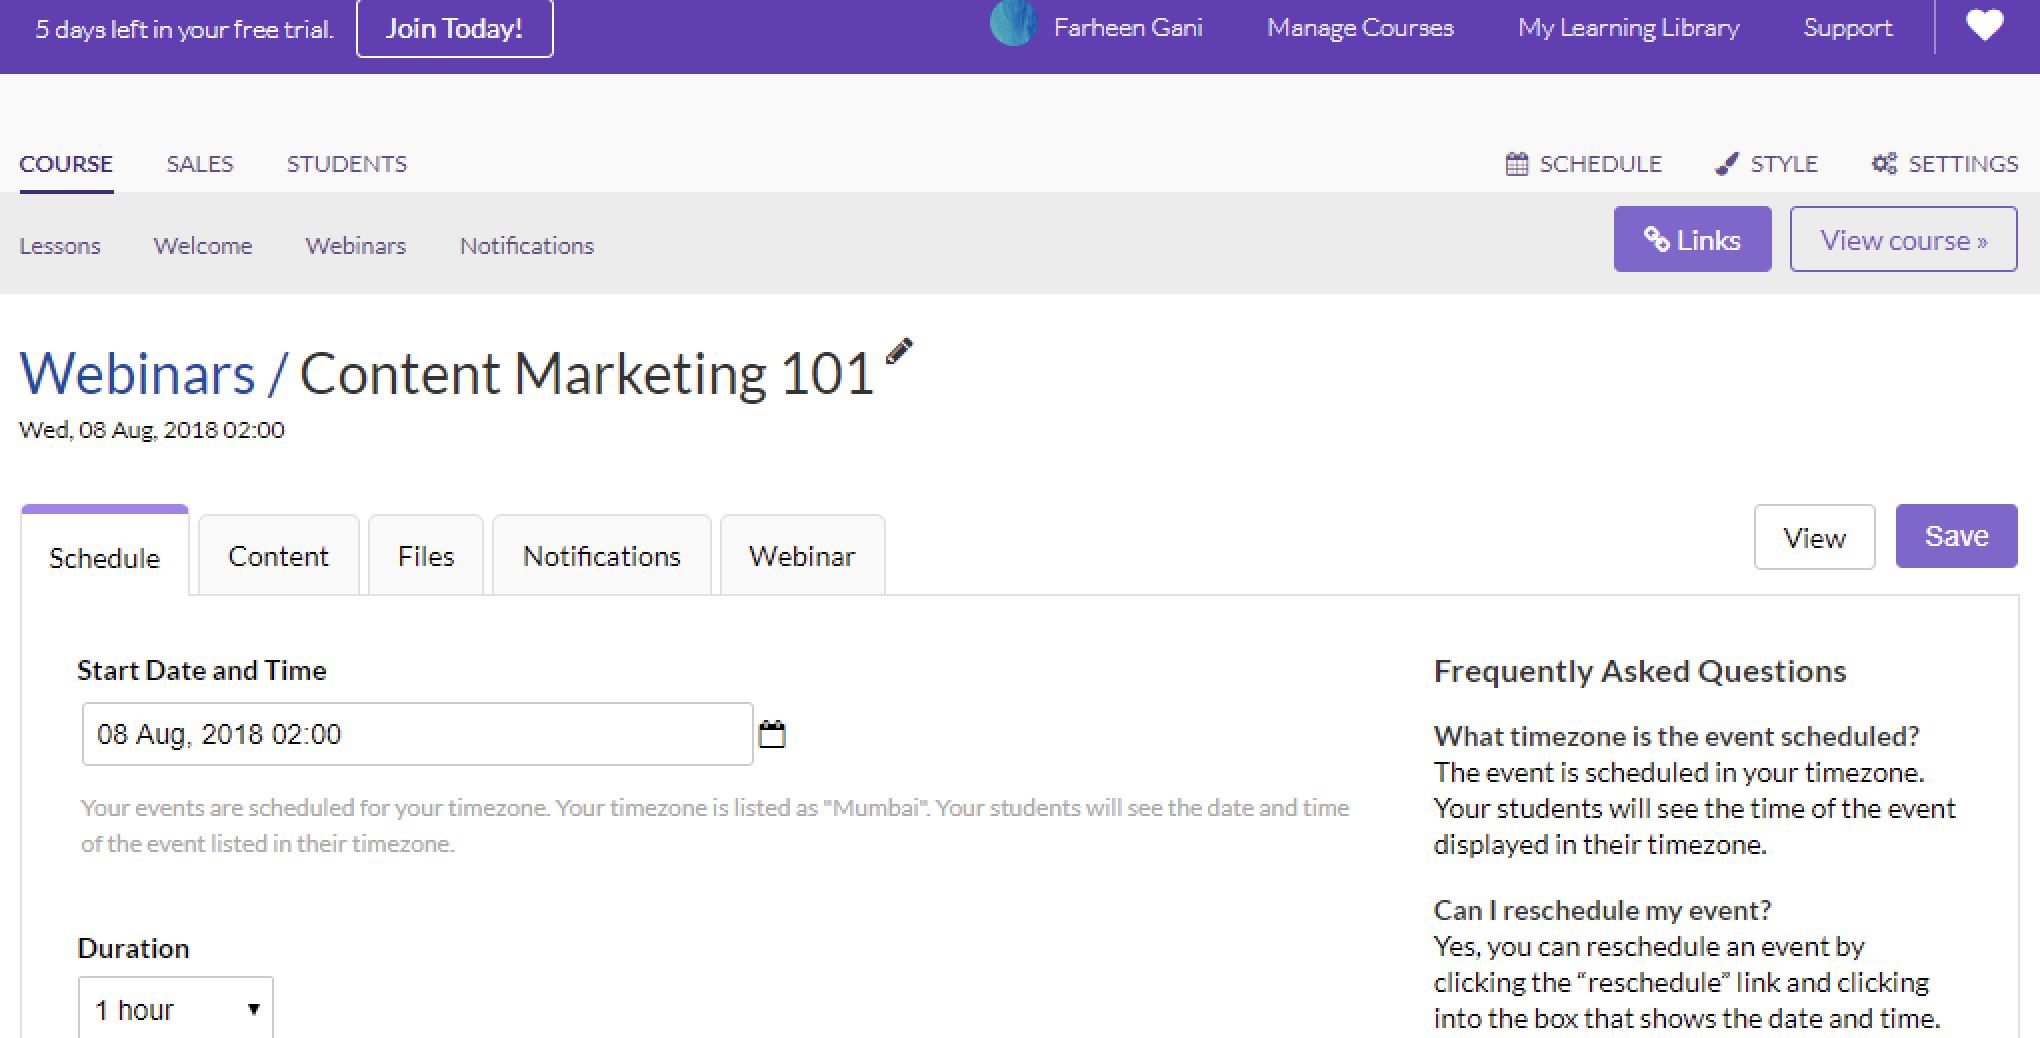Click the heart icon in top bar

(x=1984, y=26)
